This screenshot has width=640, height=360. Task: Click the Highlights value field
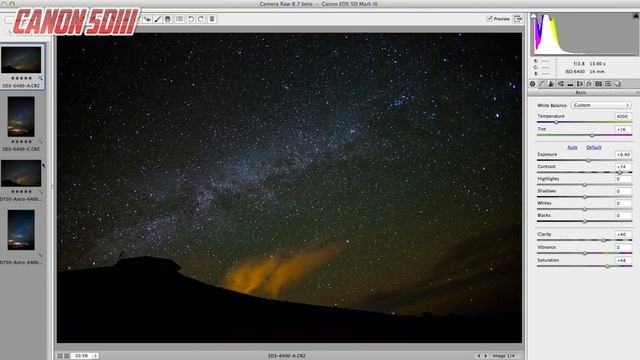pyautogui.click(x=623, y=179)
